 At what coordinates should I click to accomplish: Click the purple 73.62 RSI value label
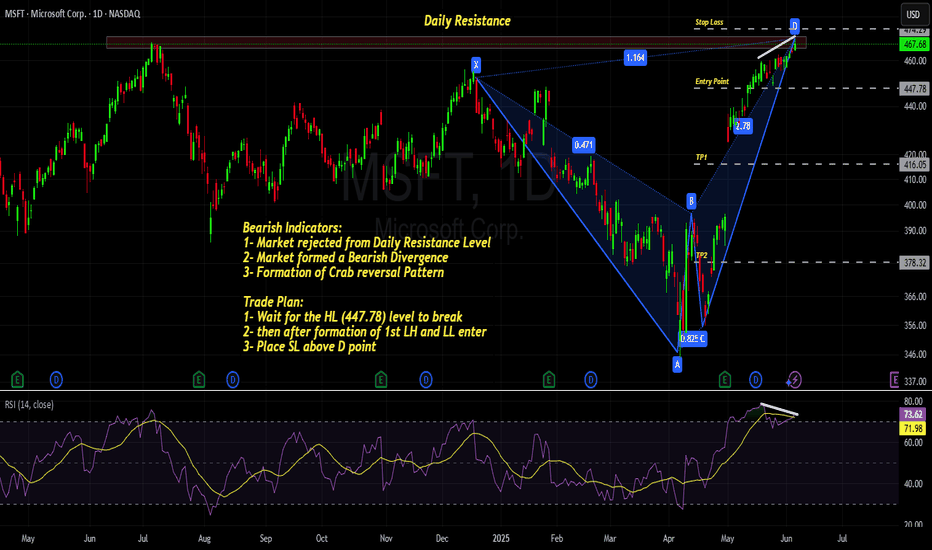coord(913,414)
